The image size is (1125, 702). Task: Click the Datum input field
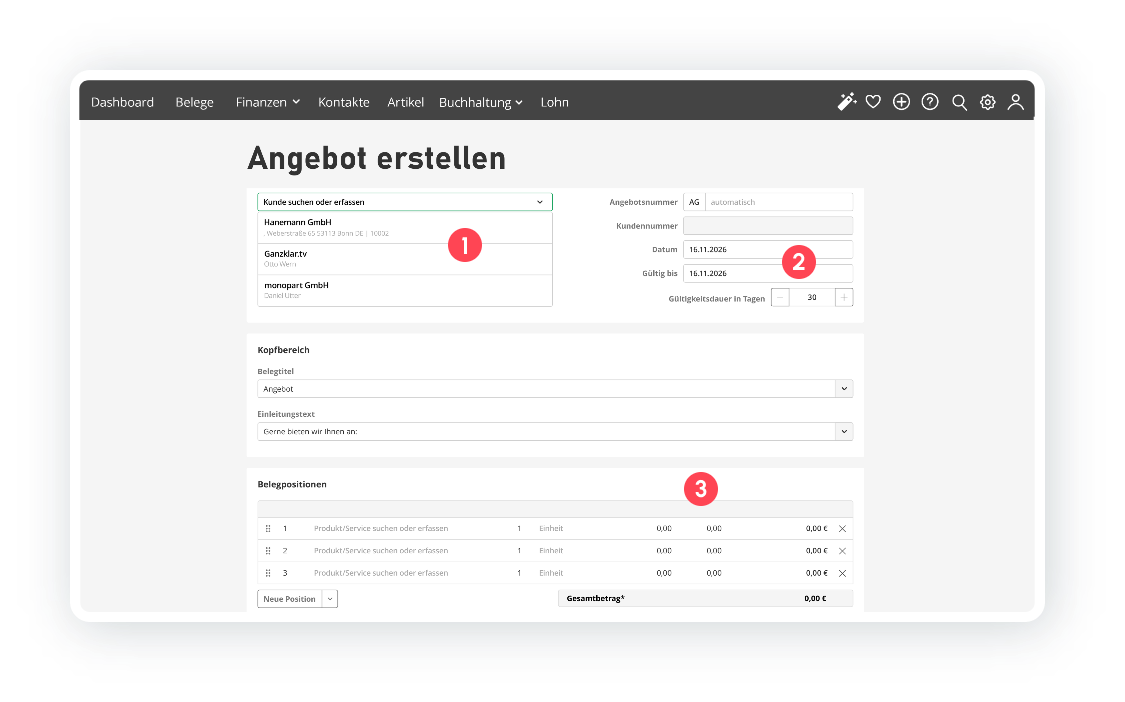click(766, 249)
